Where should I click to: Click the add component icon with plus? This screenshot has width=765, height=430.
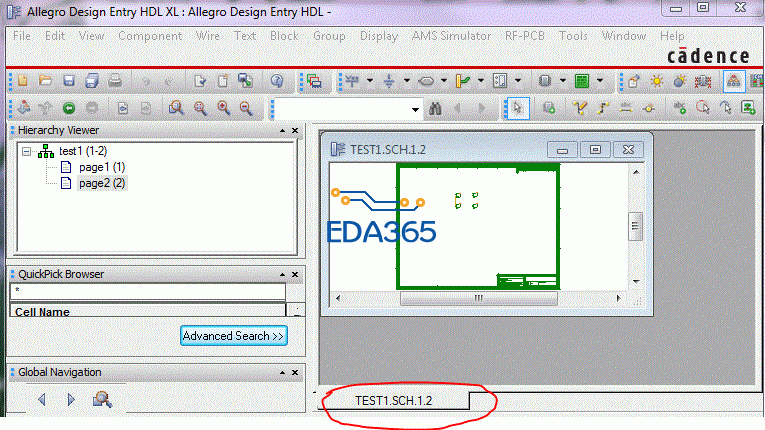coord(549,108)
